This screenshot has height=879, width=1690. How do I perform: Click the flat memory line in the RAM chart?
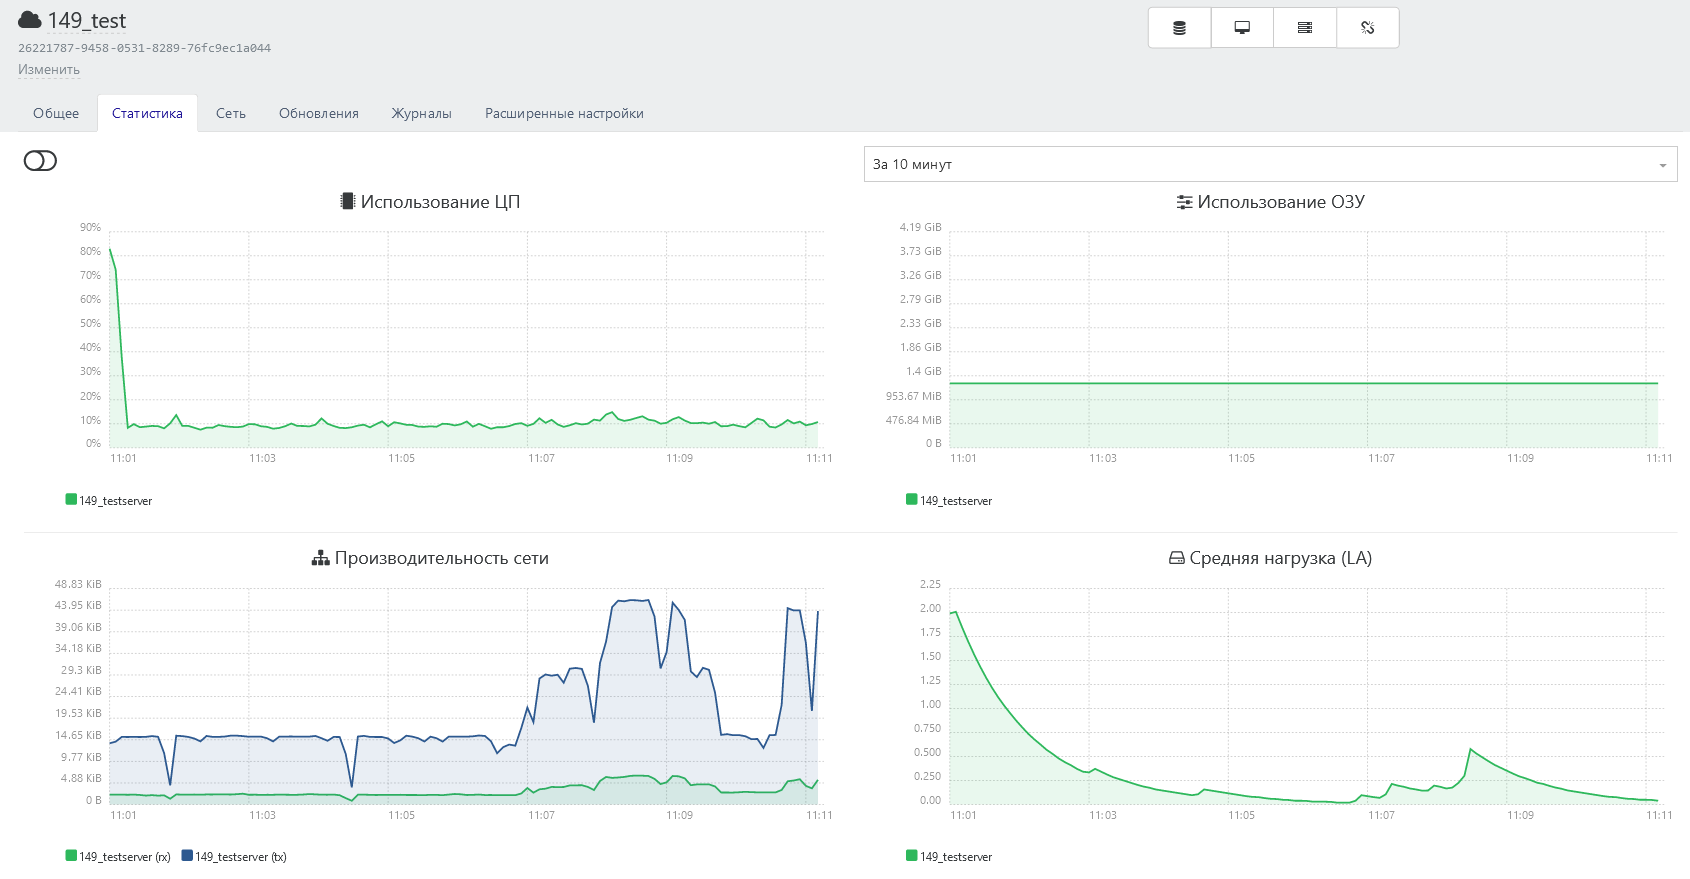1304,383
